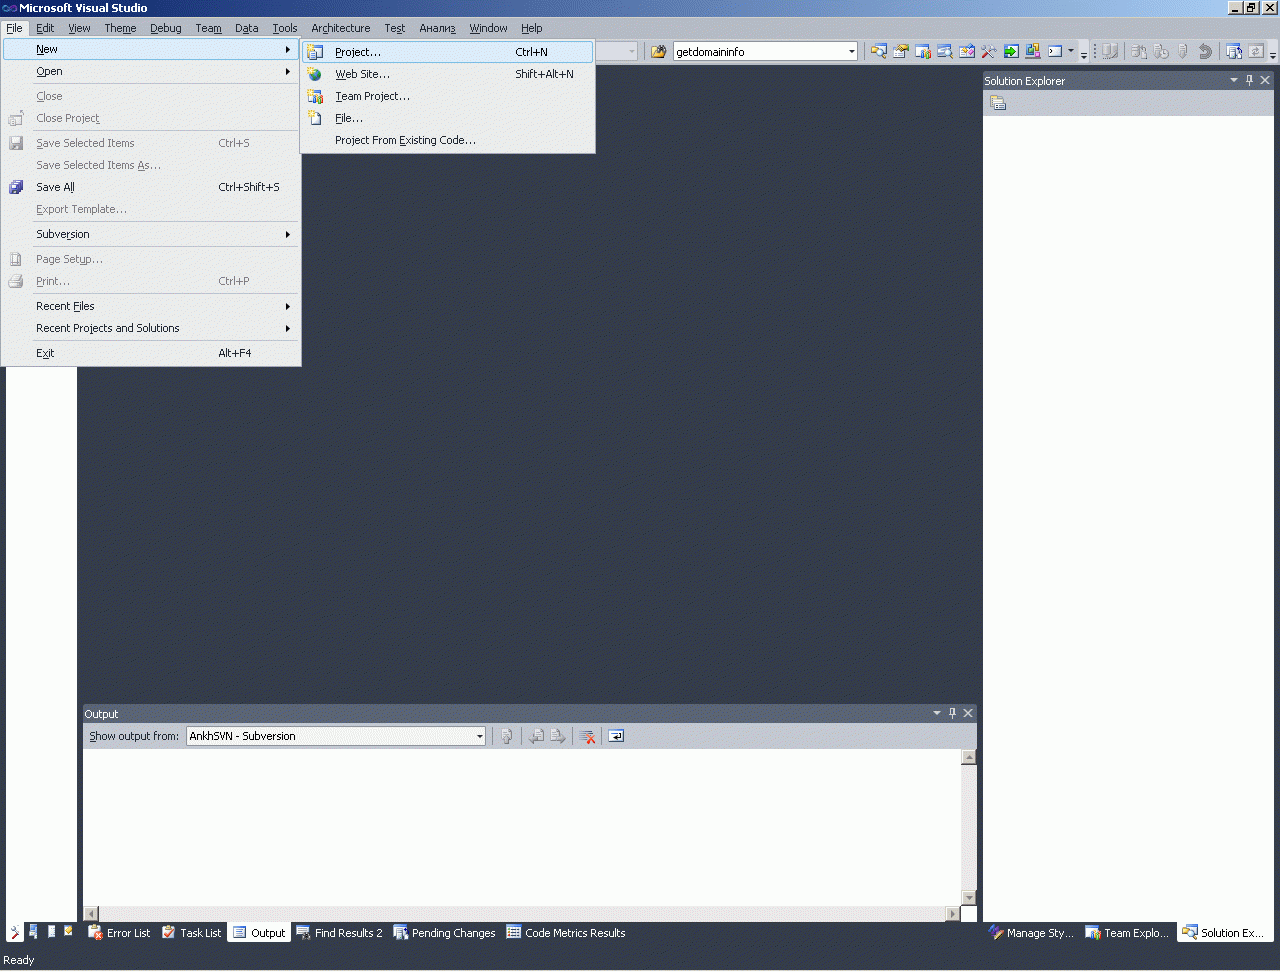
Task: Switch to the Task List tab
Action: click(191, 933)
